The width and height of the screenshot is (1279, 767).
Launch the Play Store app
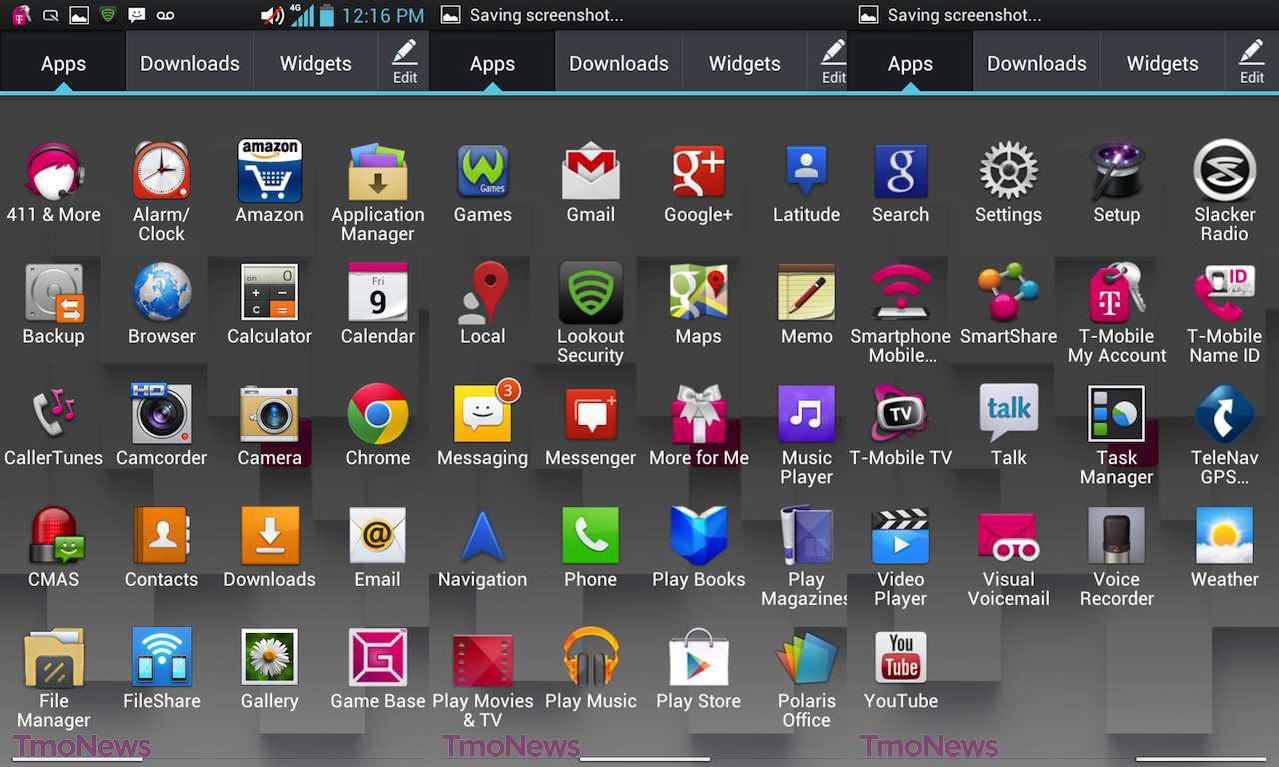click(698, 659)
